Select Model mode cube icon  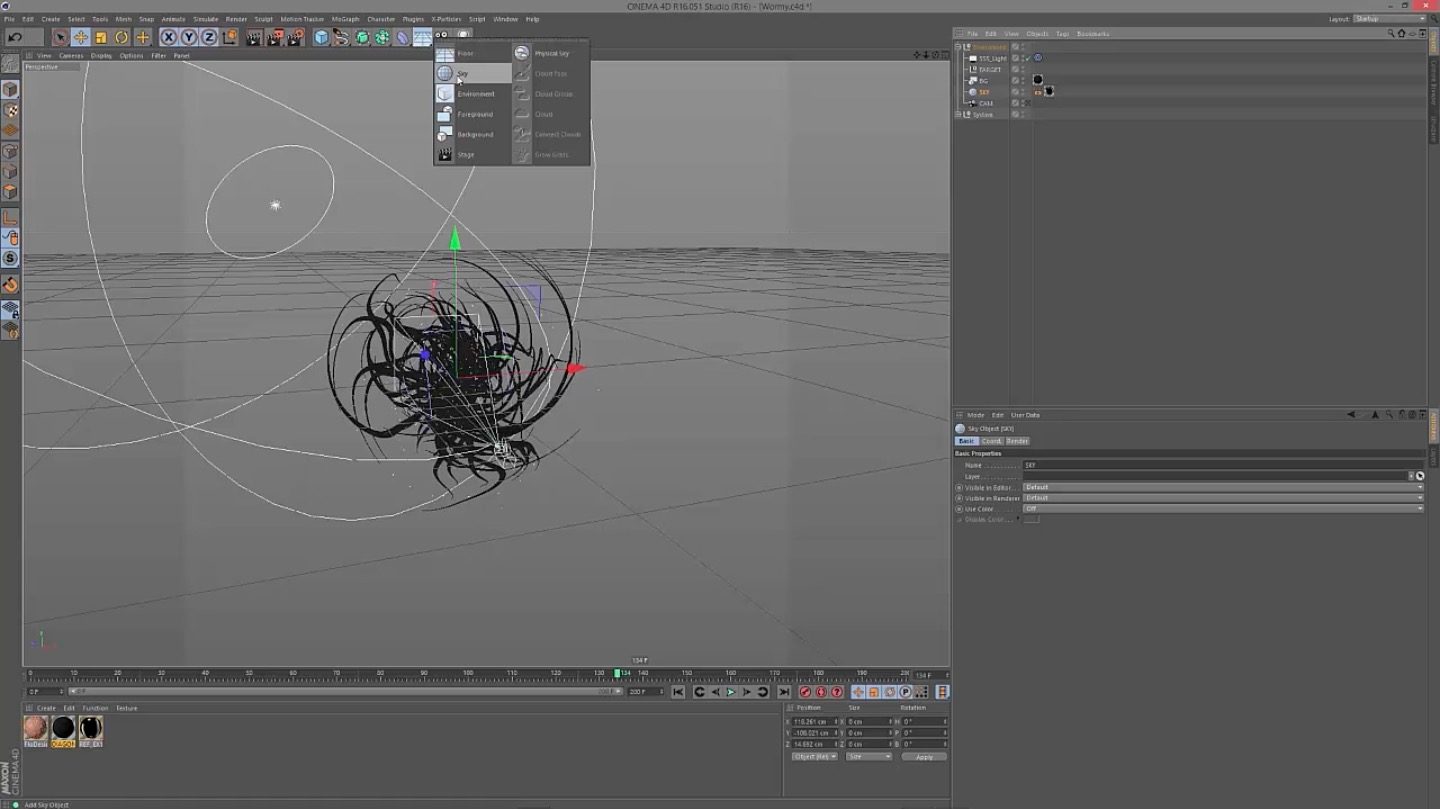(10, 90)
